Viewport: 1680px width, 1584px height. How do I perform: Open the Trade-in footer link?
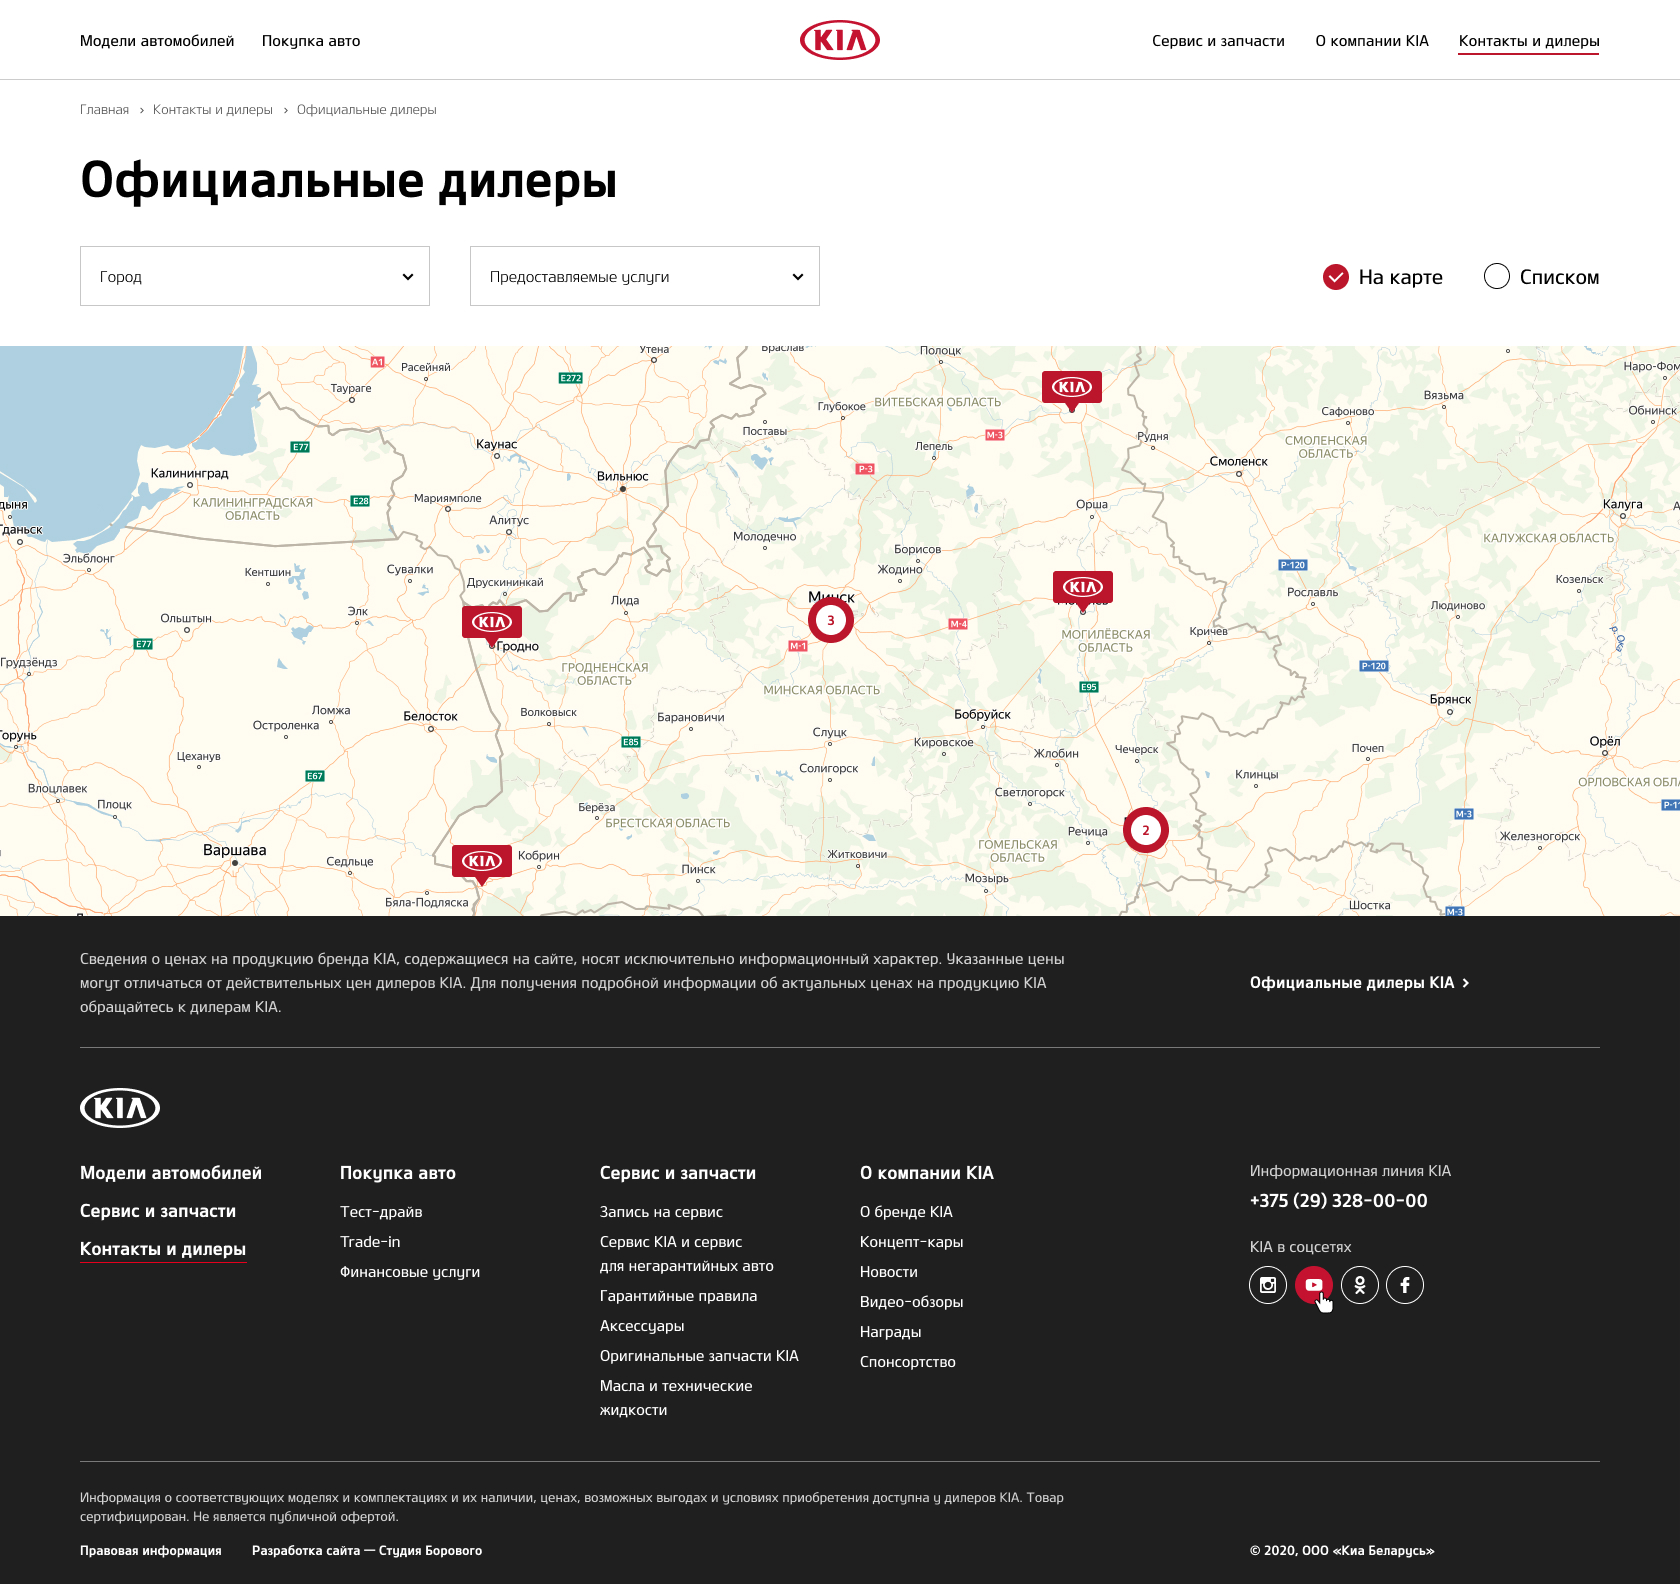(x=370, y=1242)
